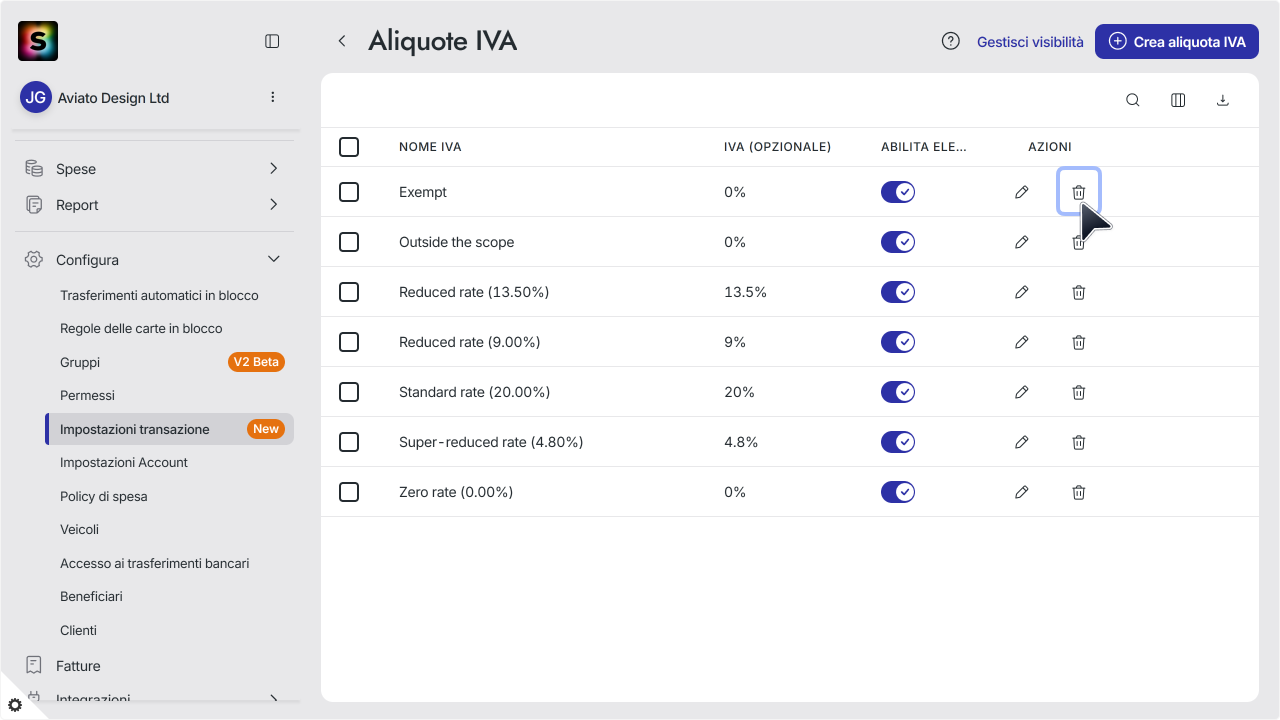This screenshot has height=720, width=1280.
Task: Go back with the arrow beside Aliquote IVA
Action: coord(342,41)
